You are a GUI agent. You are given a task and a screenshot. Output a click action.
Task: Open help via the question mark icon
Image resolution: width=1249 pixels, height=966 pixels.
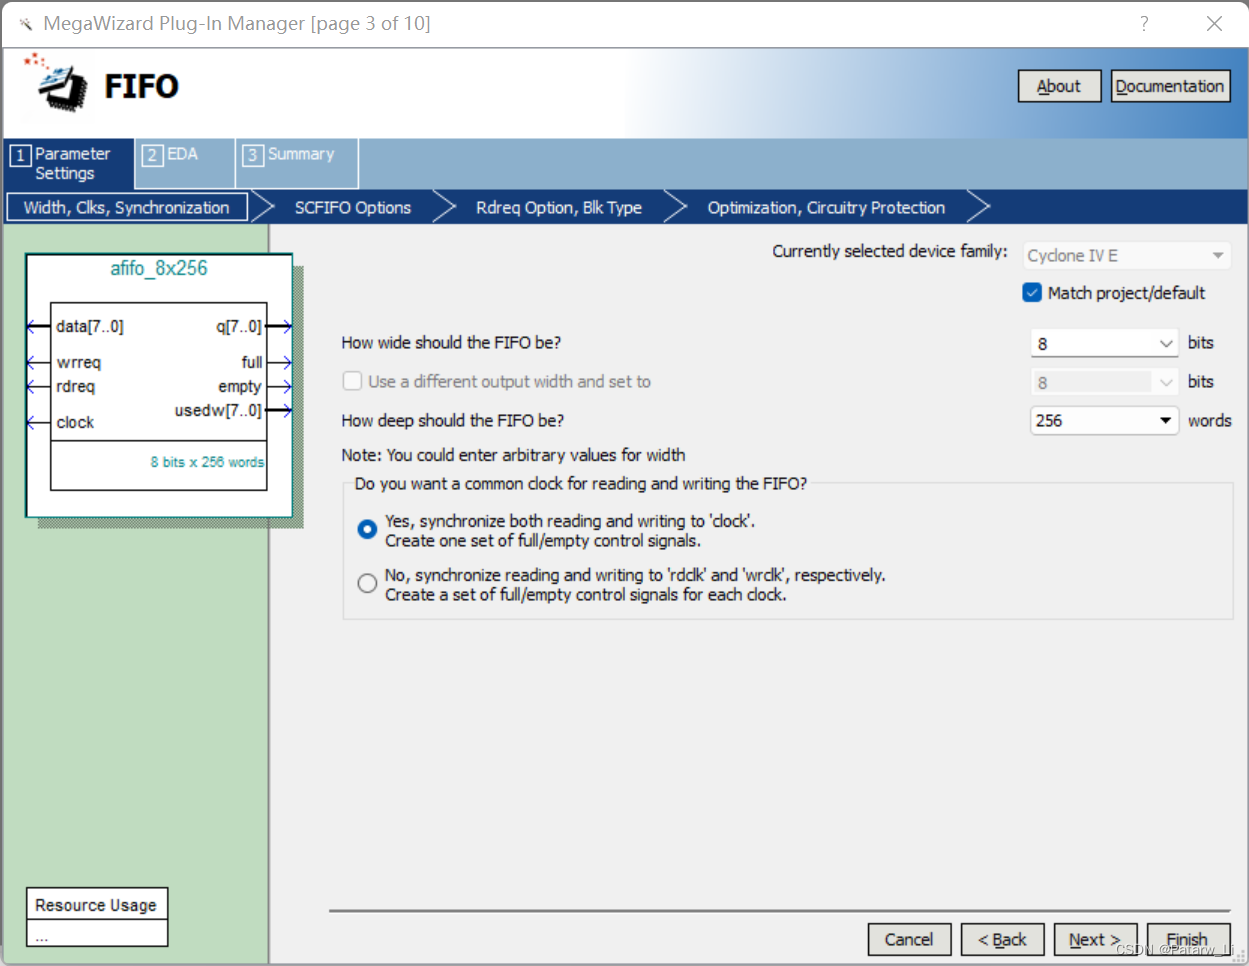1143,22
